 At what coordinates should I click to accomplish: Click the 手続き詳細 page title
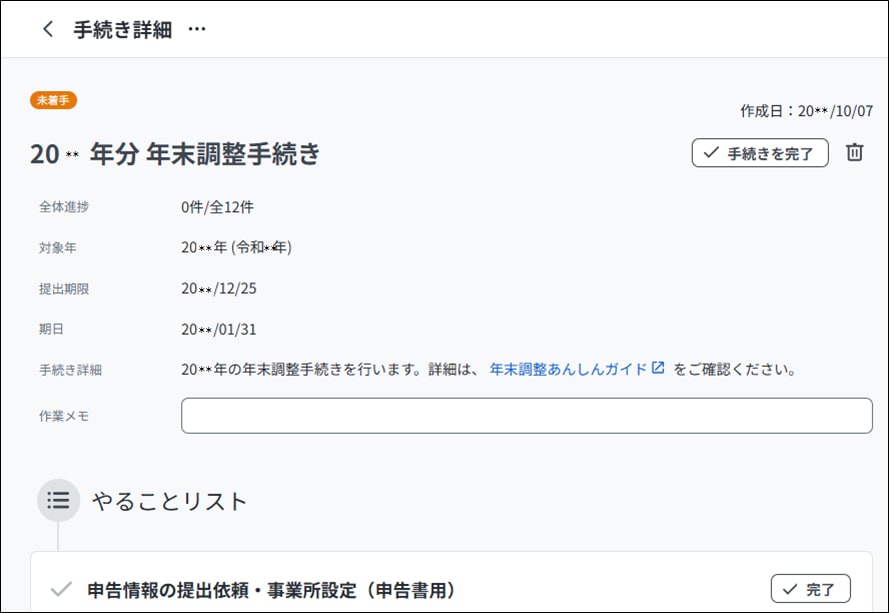pos(122,30)
